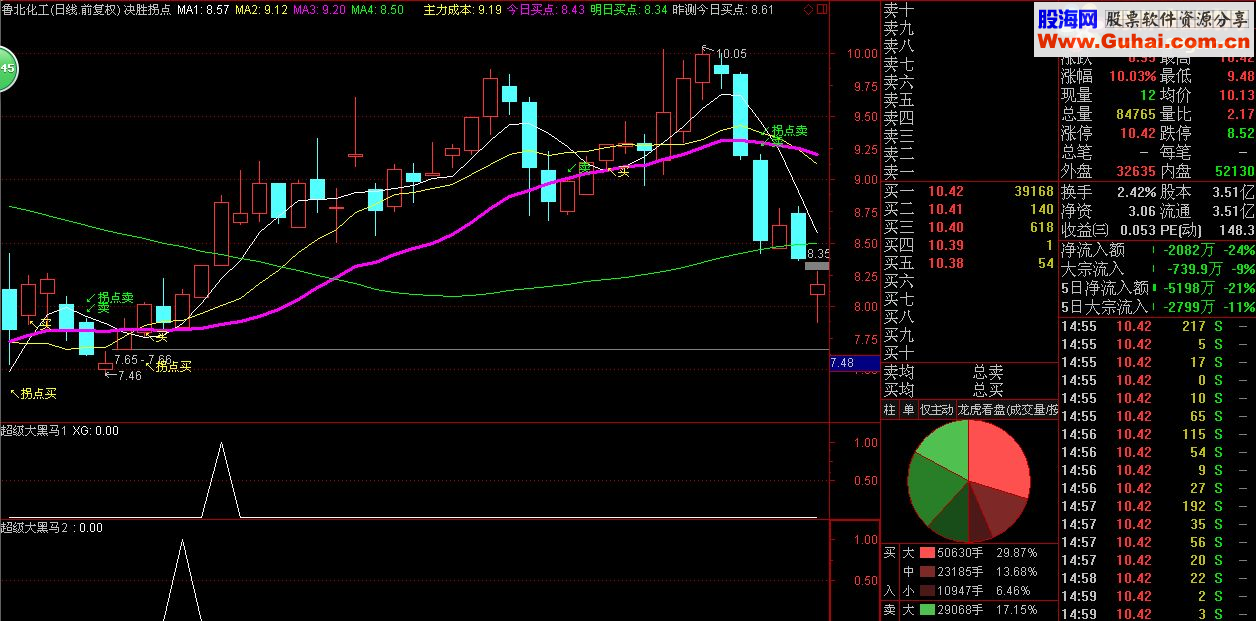This screenshot has height=621, width=1256.
Task: Click the 决胜拐点 indicator name
Action: (x=148, y=9)
